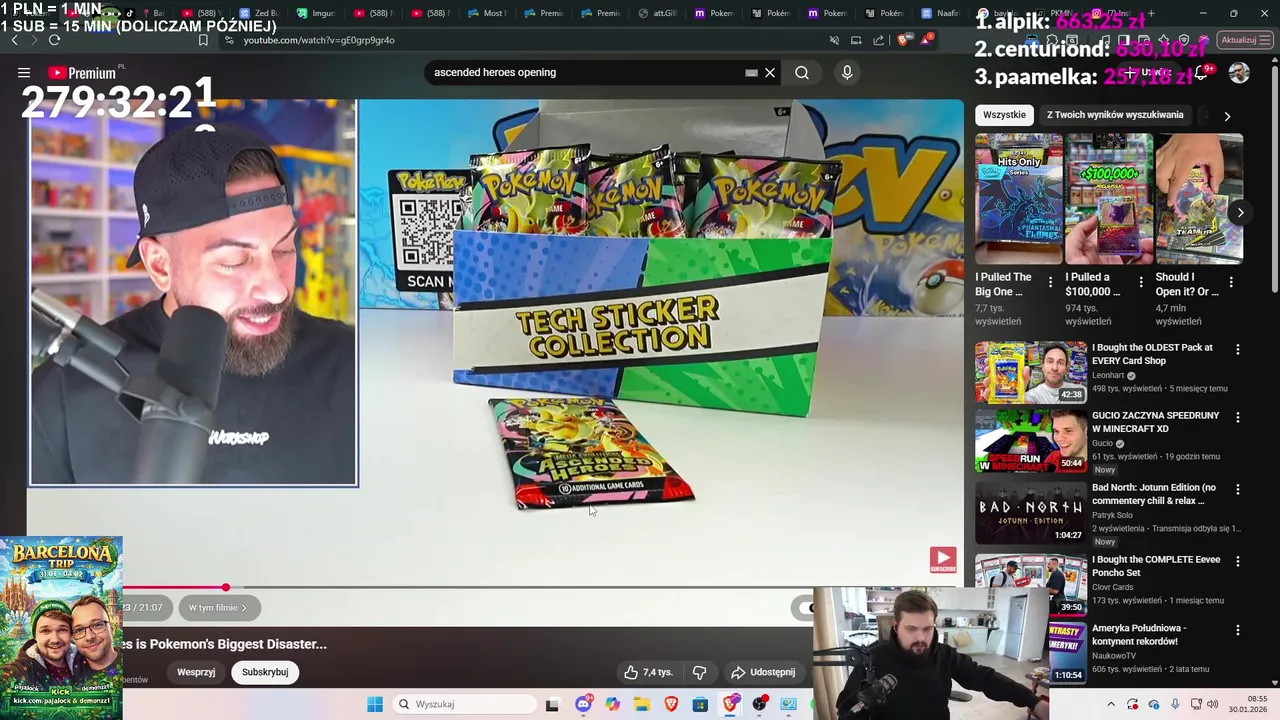1280x720 pixels.
Task: Open the YouTube notifications bell
Action: coord(1202,73)
